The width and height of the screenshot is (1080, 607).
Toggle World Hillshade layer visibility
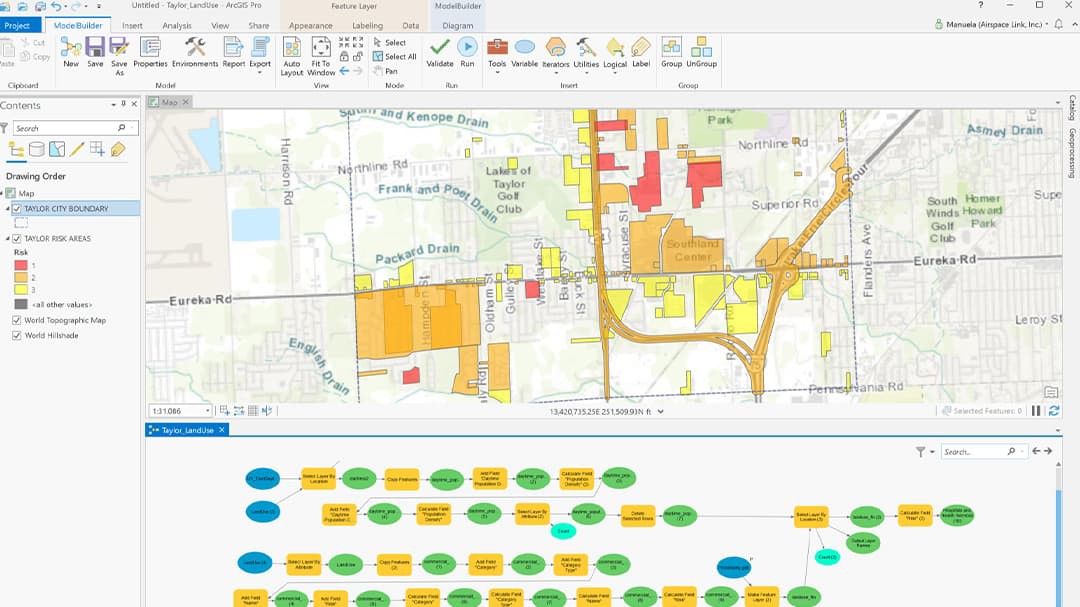tap(17, 335)
